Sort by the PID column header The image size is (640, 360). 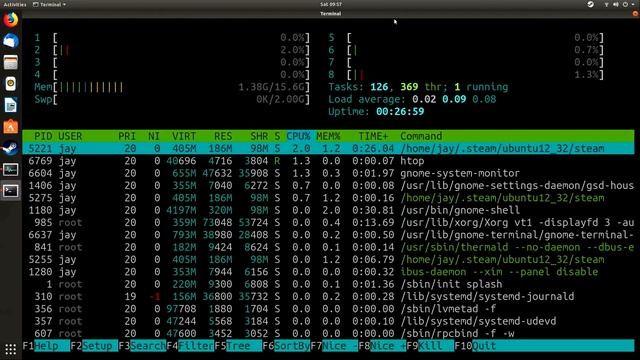[x=43, y=136]
